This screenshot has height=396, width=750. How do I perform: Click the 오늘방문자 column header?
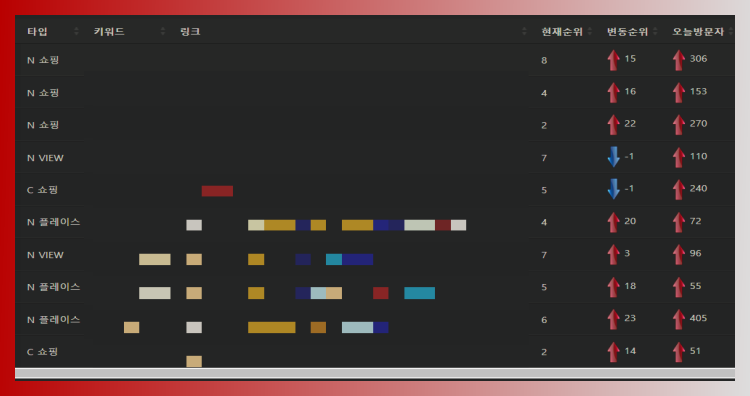pos(698,32)
